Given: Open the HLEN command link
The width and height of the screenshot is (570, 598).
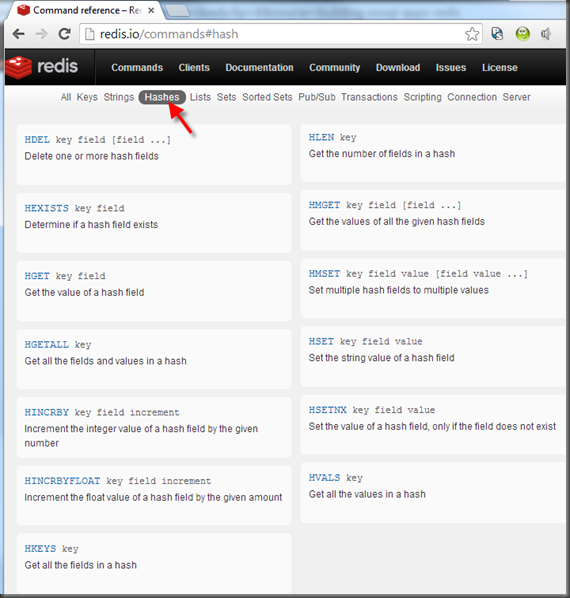Looking at the screenshot, I should point(321,137).
